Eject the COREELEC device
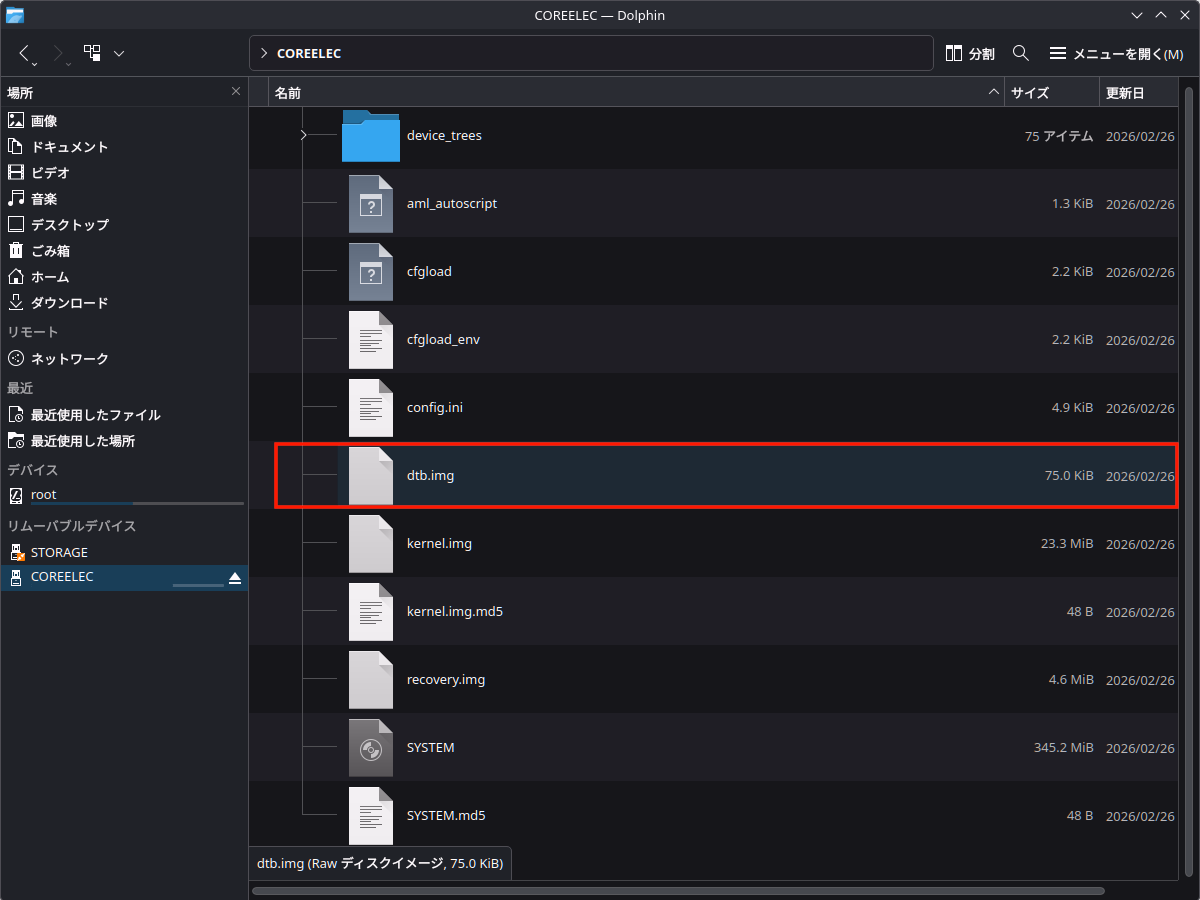1200x900 pixels. [x=235, y=578]
